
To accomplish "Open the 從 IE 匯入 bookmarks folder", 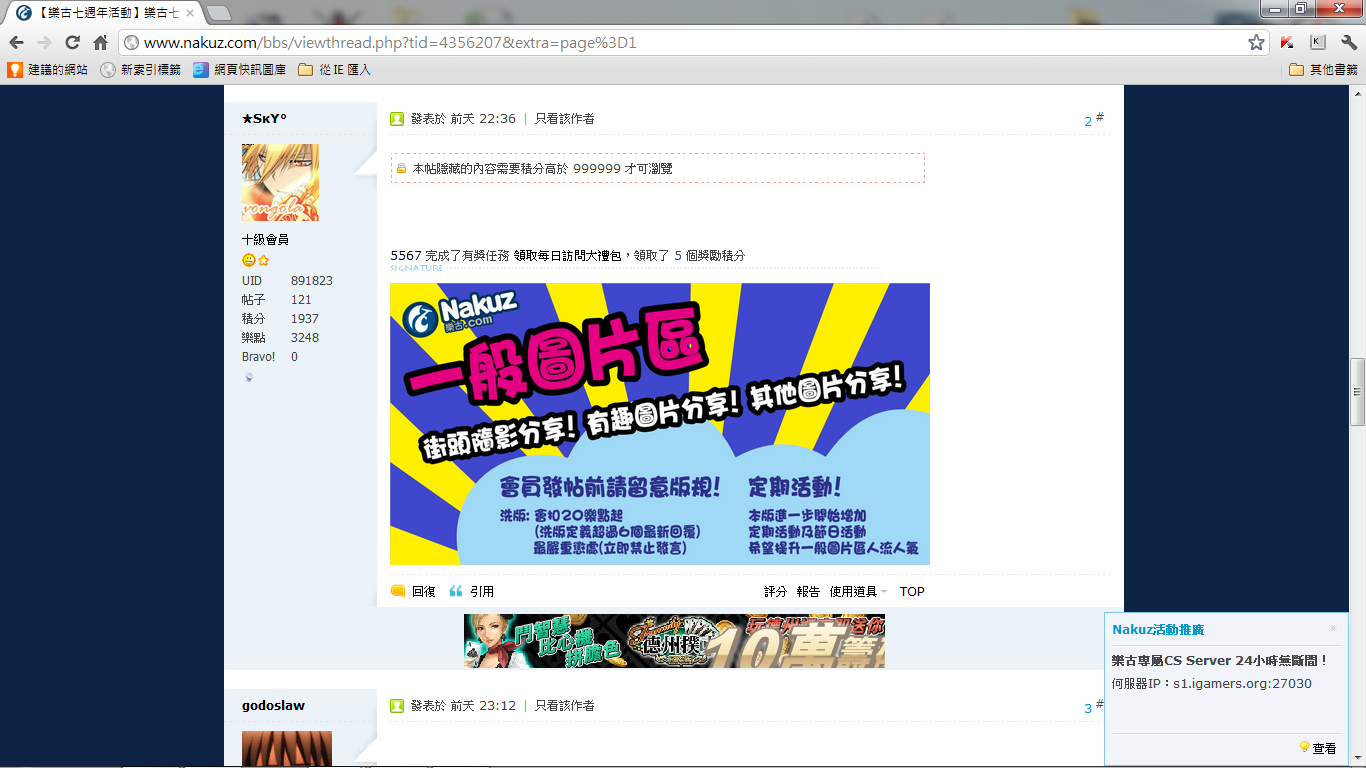I will [x=335, y=70].
